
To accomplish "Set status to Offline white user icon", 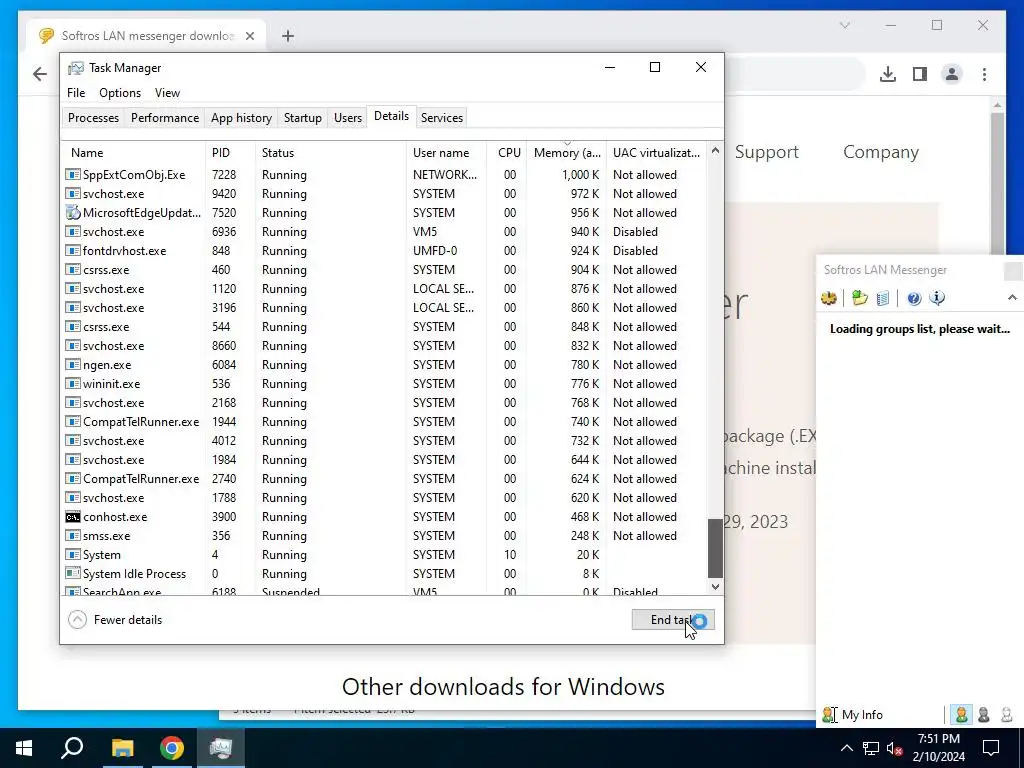I will coord(1006,714).
